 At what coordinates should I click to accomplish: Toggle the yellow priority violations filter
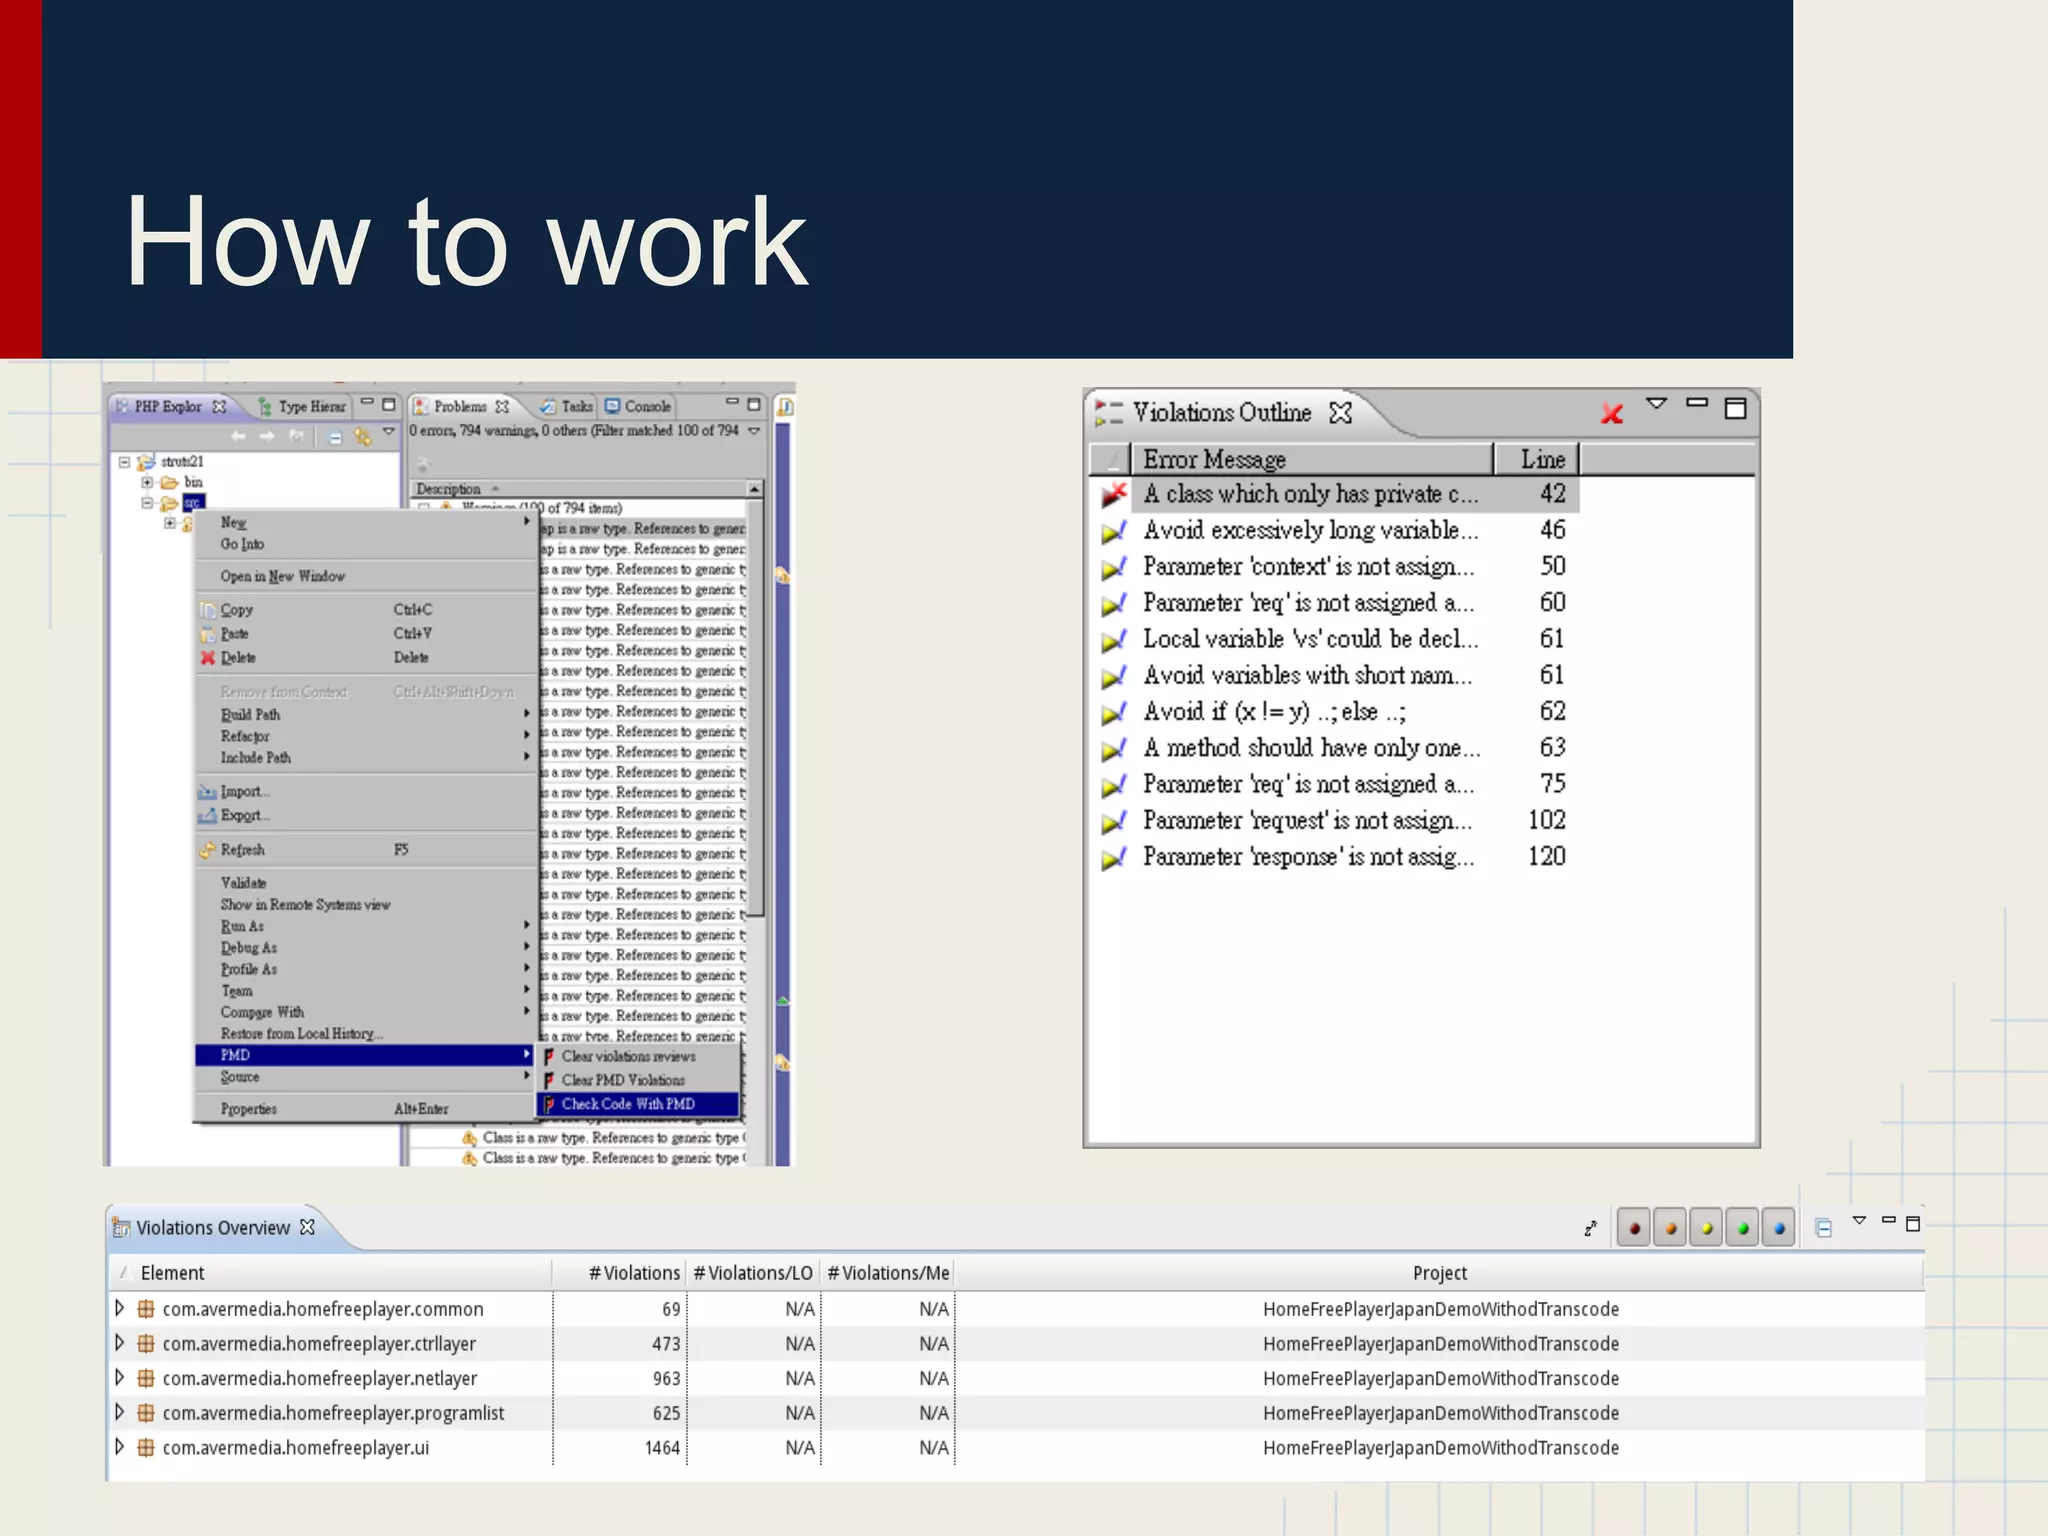click(1706, 1228)
